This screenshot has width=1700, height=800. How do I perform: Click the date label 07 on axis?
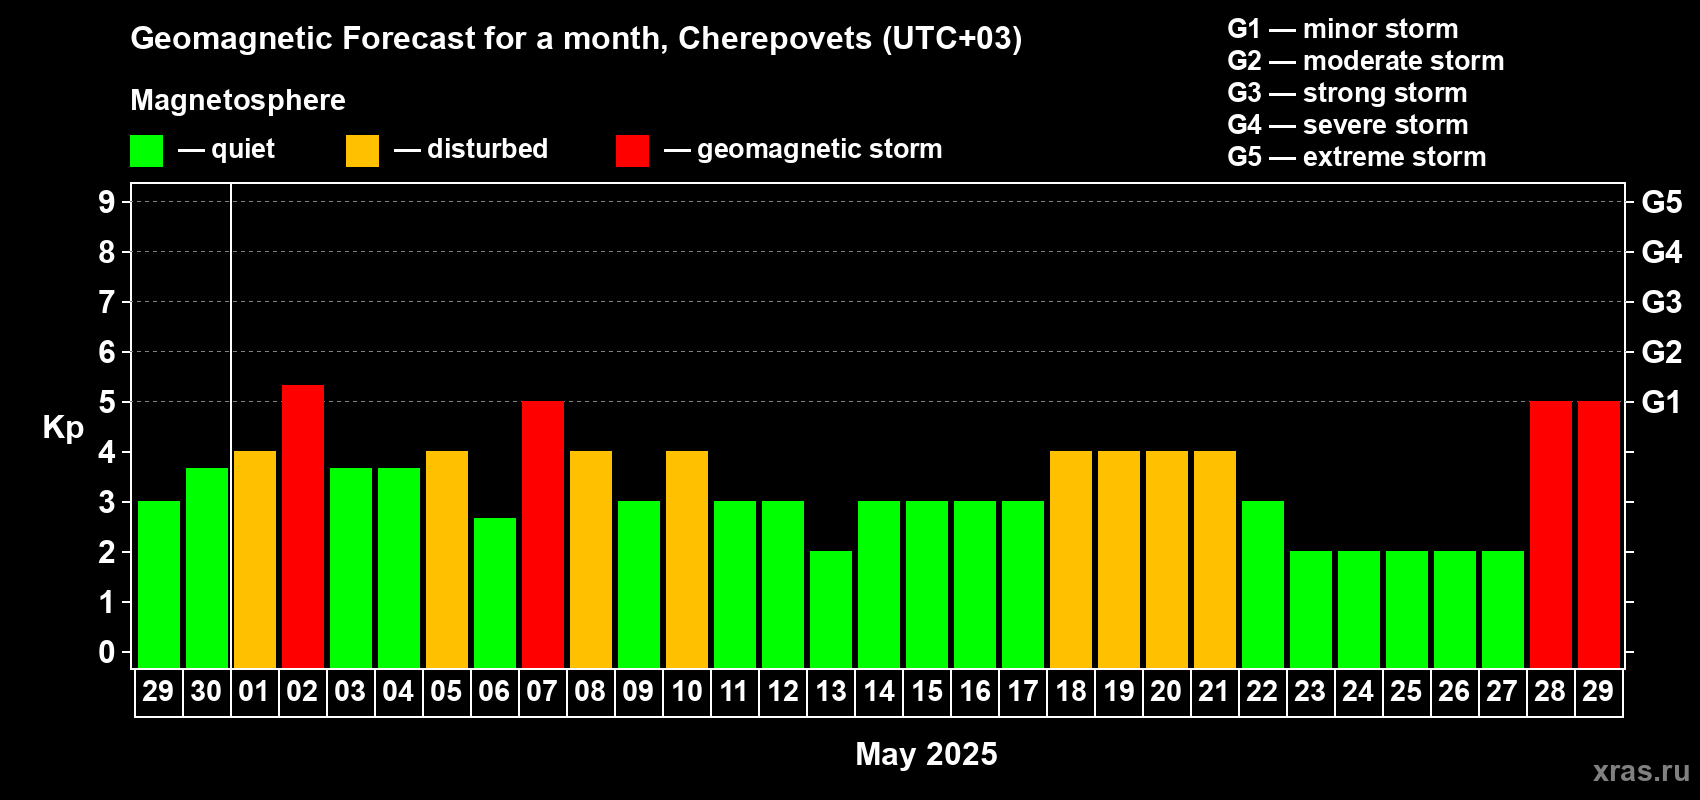(x=542, y=691)
